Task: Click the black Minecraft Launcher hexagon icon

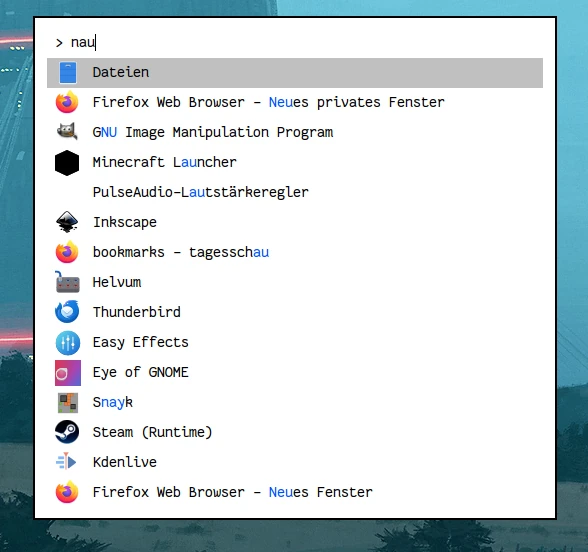Action: (x=67, y=163)
